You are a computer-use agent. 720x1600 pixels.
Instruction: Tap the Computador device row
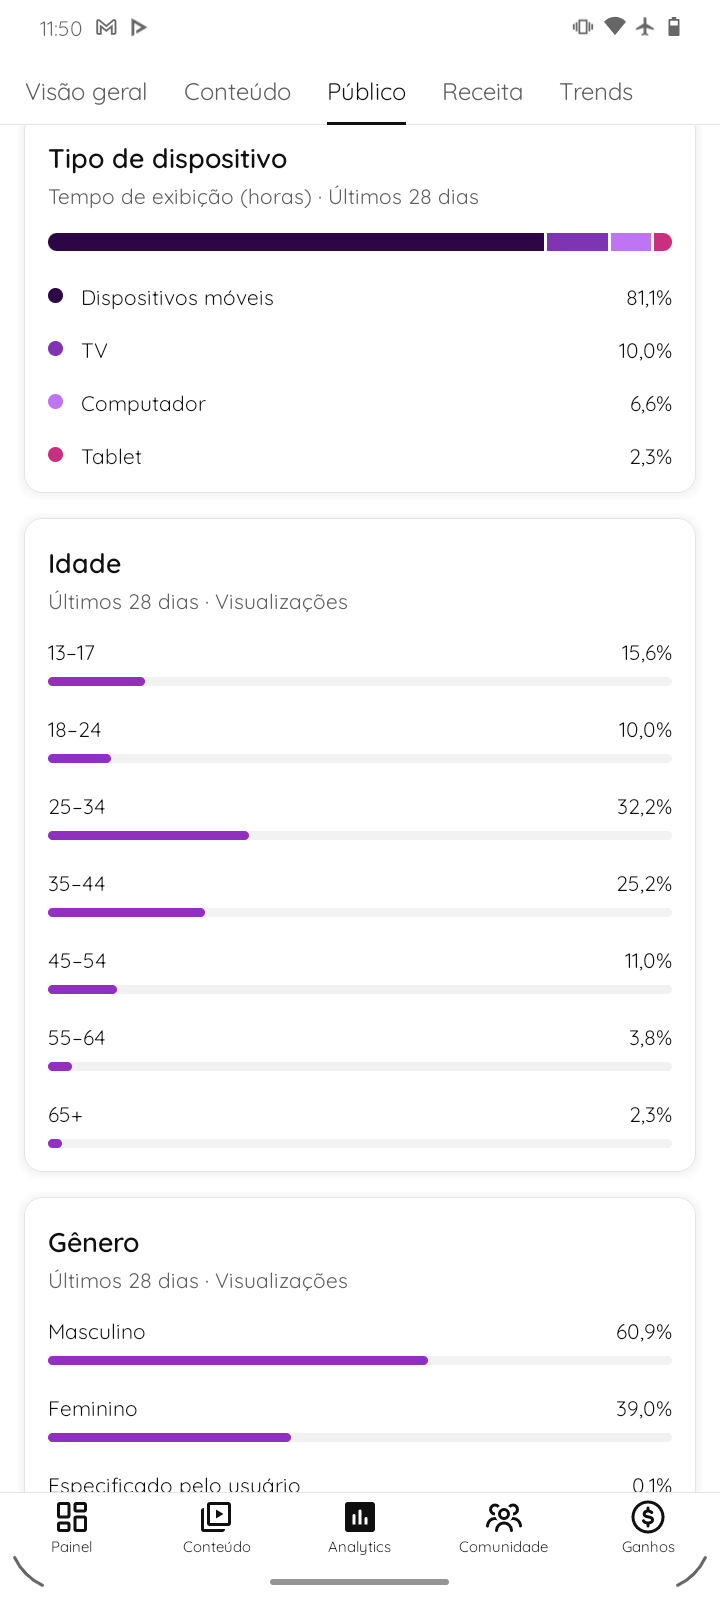[360, 404]
